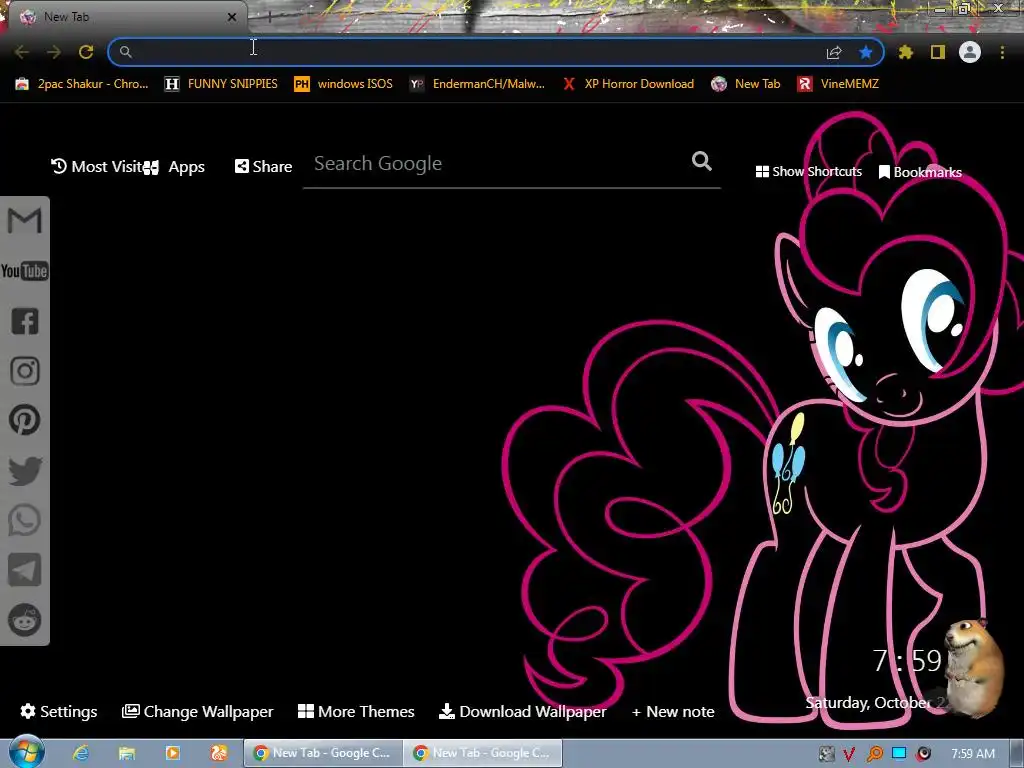Image resolution: width=1024 pixels, height=768 pixels.
Task: Open the XP Horror Download bookmark
Action: pyautogui.click(x=628, y=84)
